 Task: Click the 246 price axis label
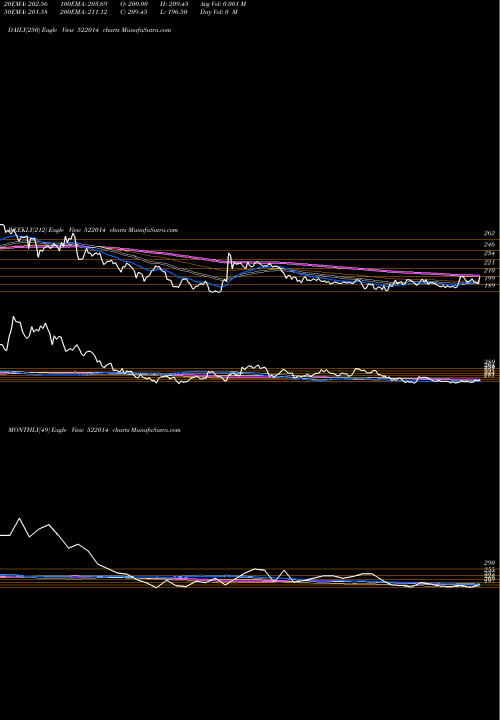pos(489,245)
